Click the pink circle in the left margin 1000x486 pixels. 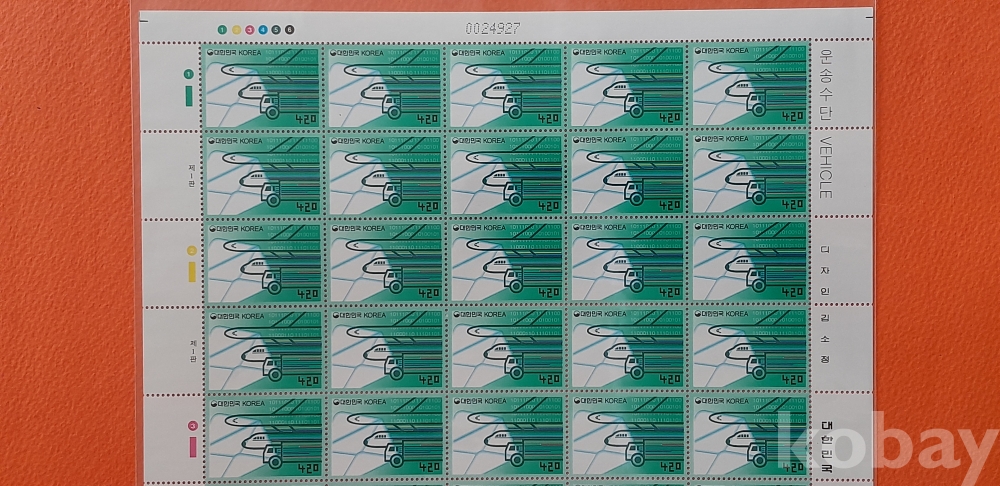pos(187,427)
